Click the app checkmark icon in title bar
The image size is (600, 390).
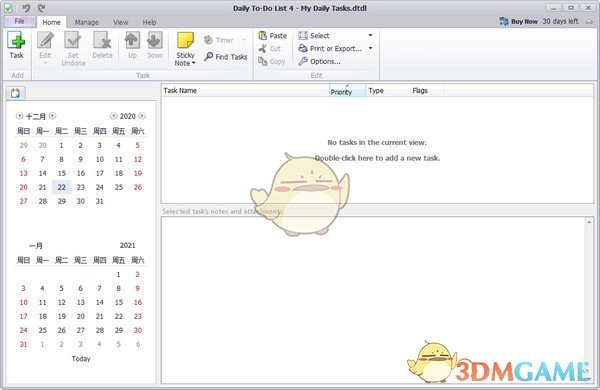[x=8, y=8]
